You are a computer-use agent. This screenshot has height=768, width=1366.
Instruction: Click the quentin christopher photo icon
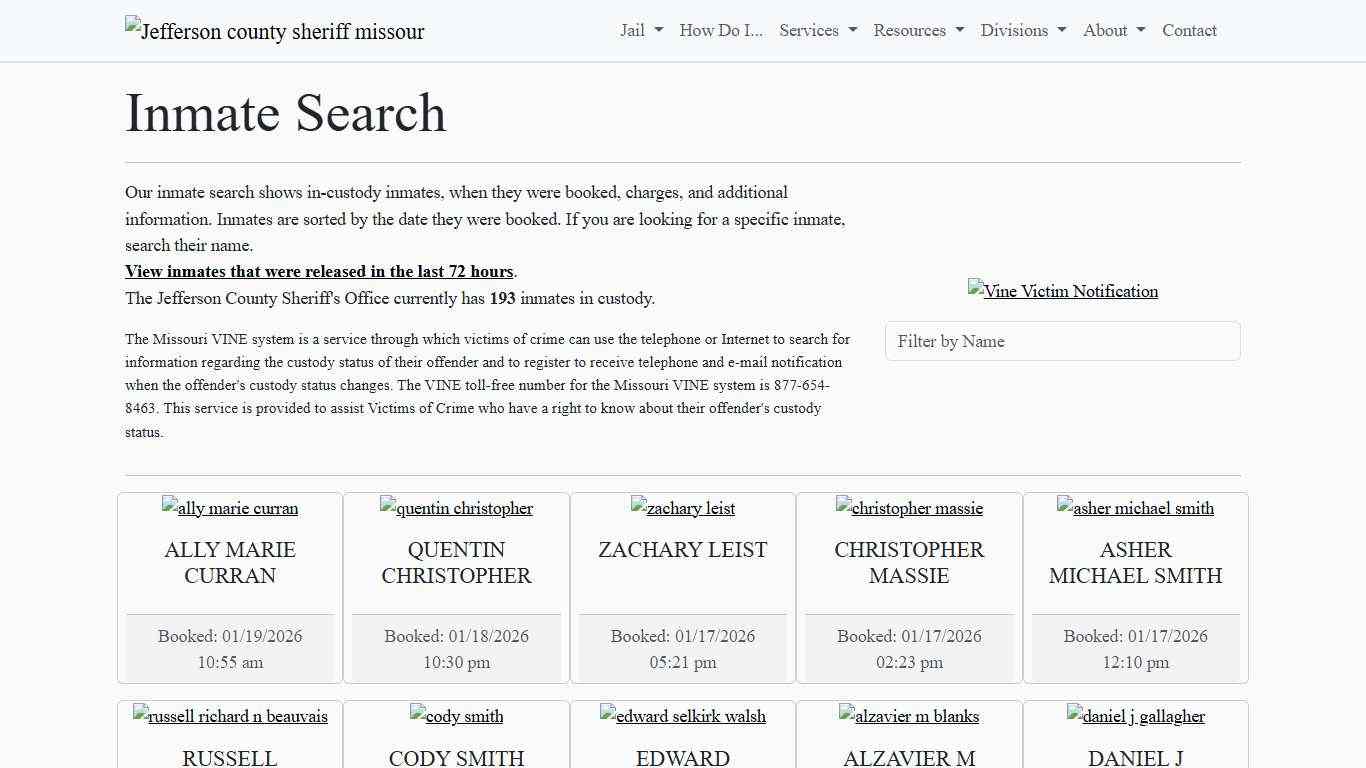456,508
